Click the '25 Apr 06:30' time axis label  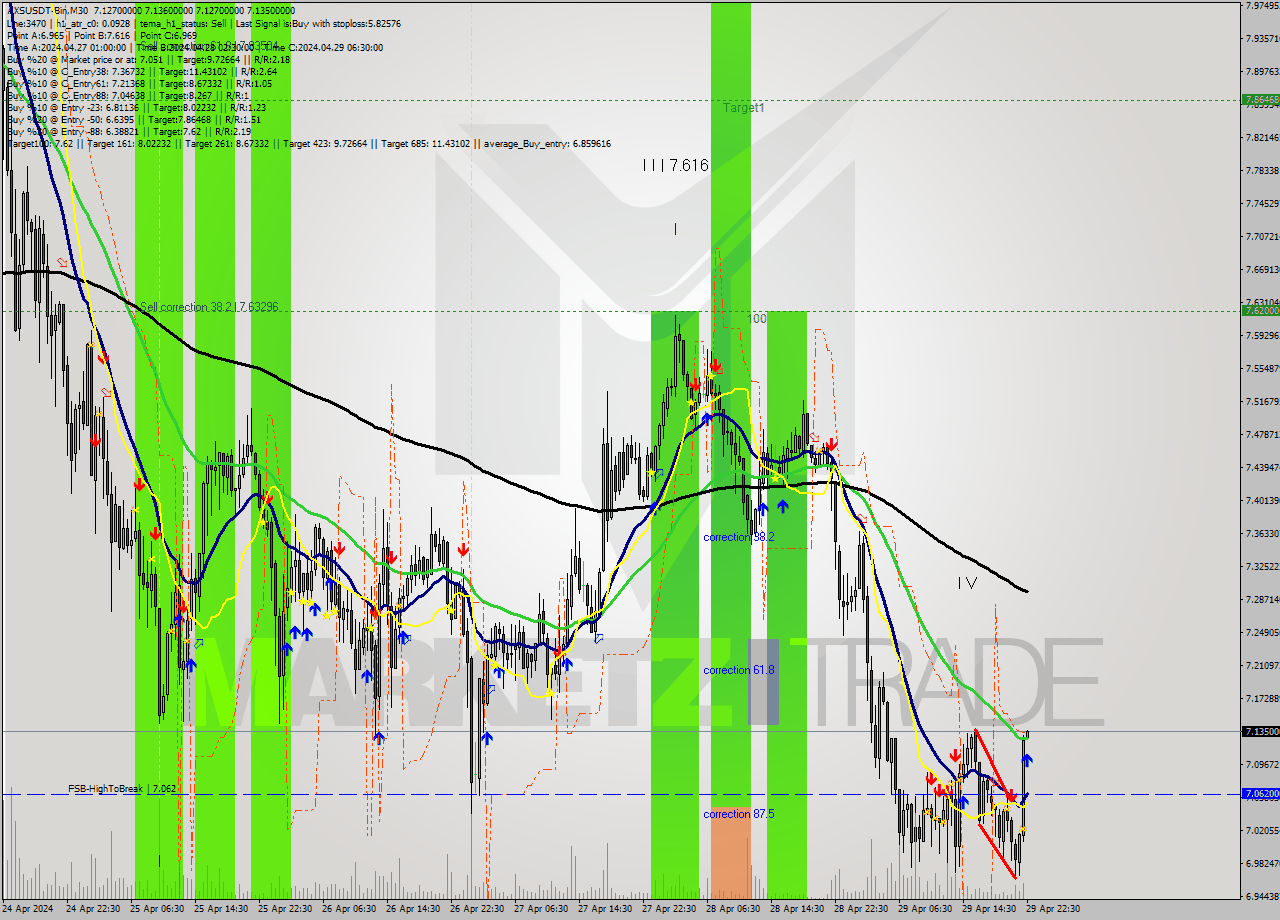[156, 909]
